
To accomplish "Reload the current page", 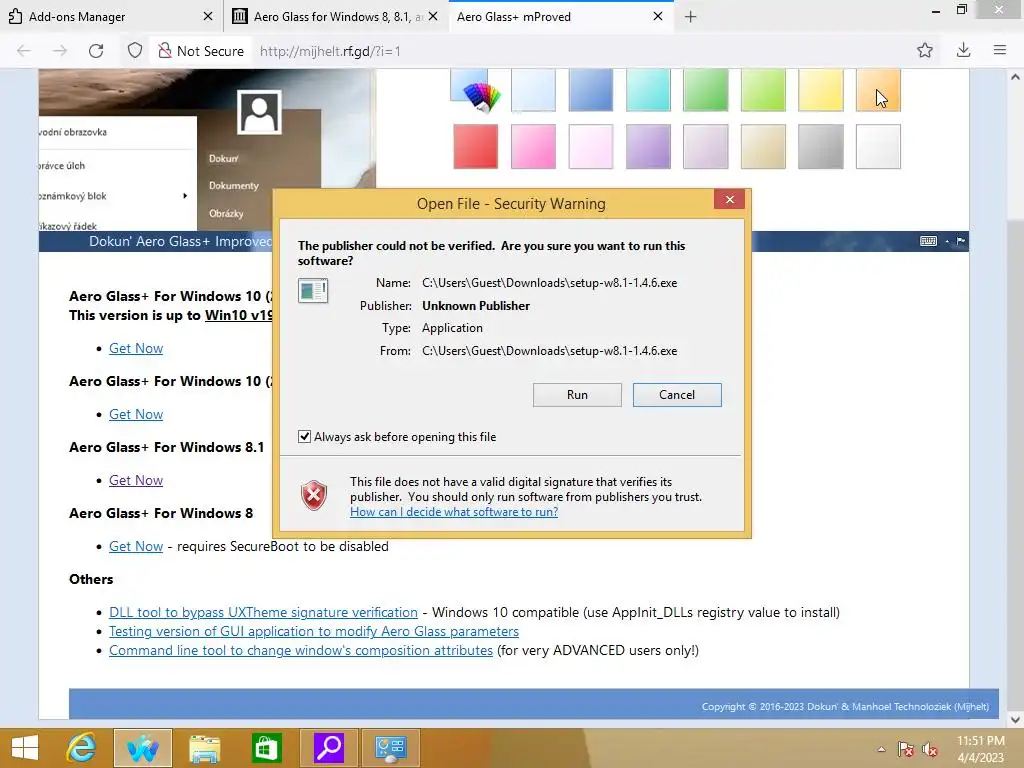I will (x=96, y=51).
